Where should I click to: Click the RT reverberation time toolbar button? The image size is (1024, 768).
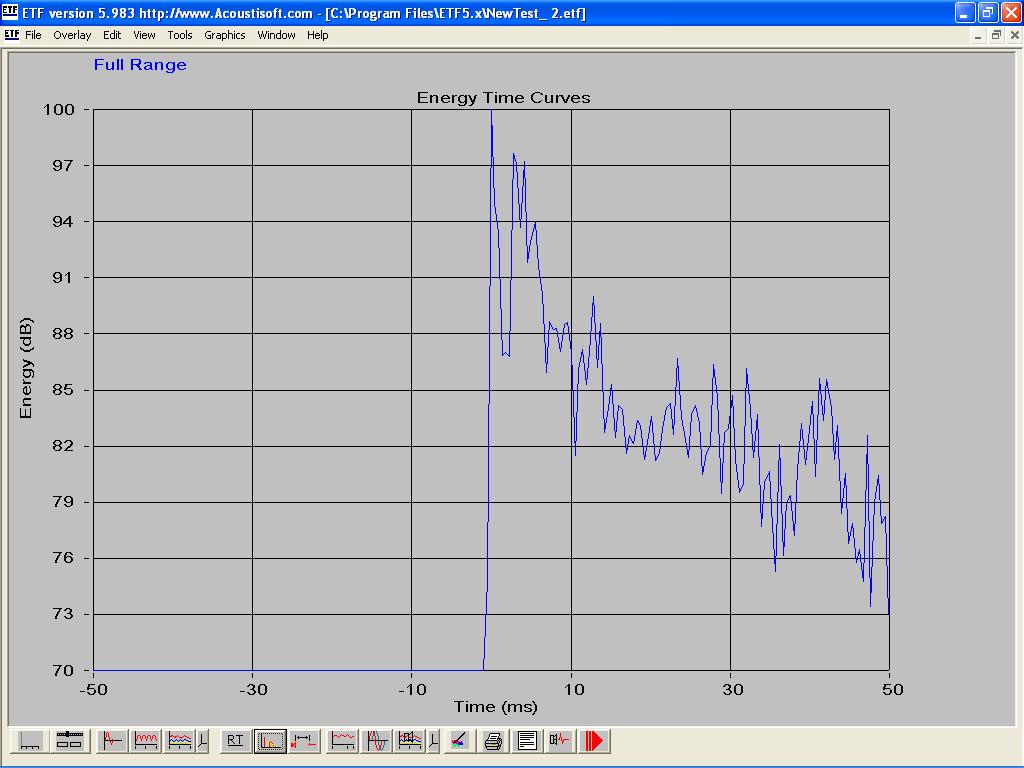tap(235, 741)
